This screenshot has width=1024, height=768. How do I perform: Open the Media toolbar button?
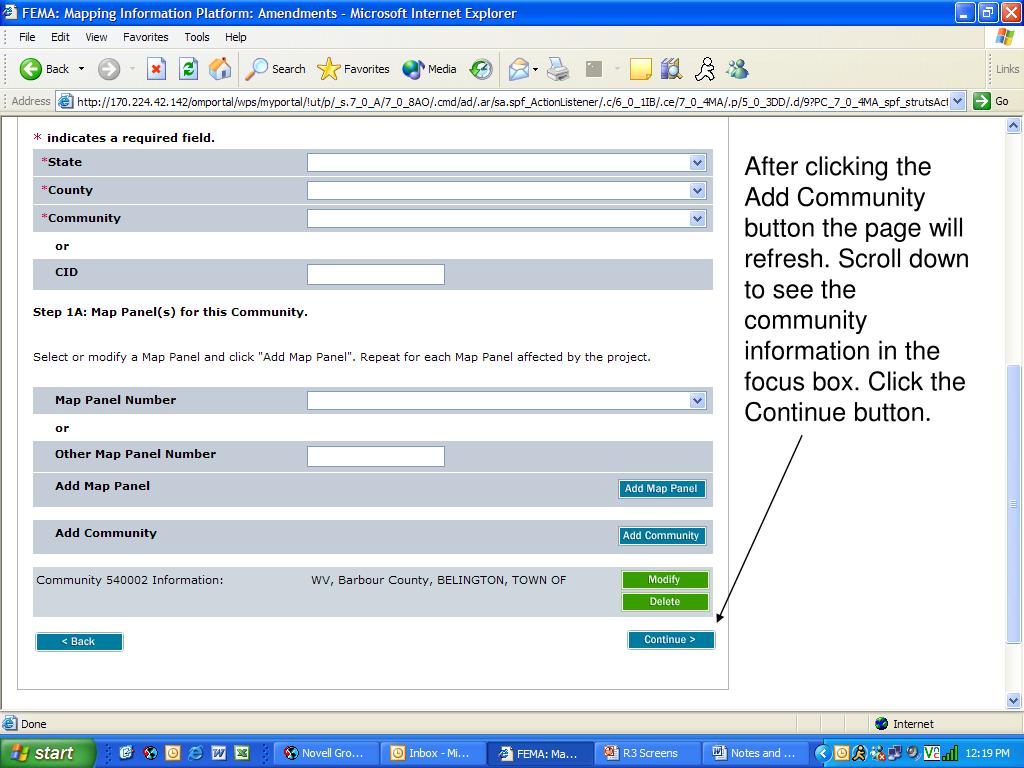(x=429, y=69)
